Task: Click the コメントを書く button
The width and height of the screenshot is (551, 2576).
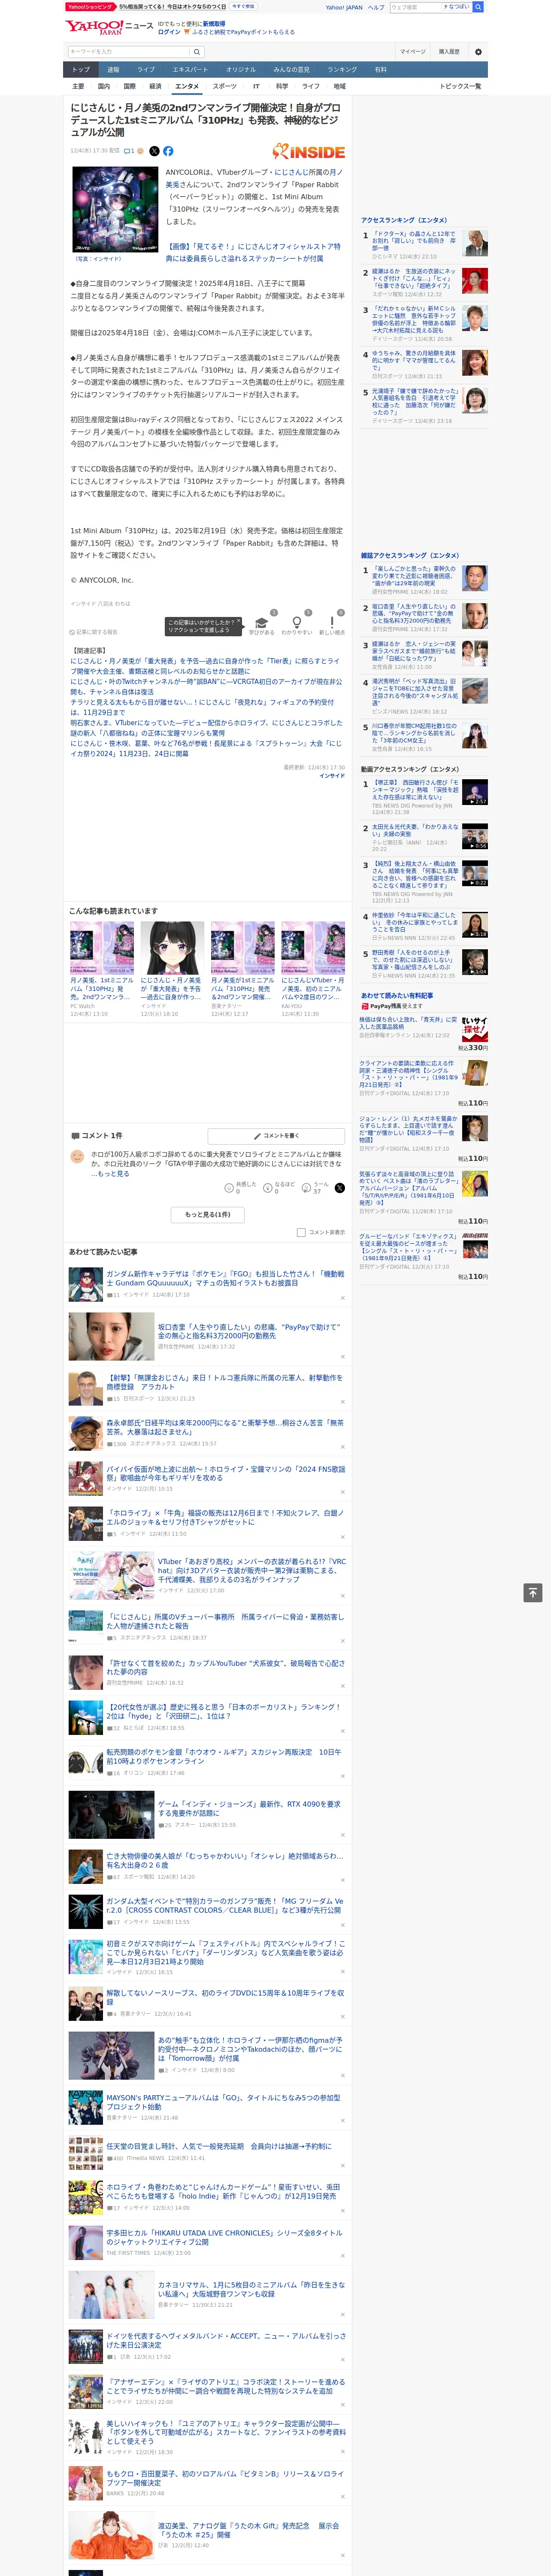Action: 276,1136
